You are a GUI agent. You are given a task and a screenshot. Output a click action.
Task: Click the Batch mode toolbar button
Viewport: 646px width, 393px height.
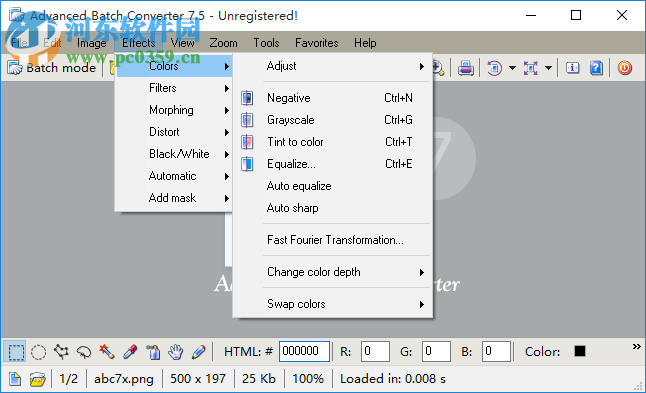tap(51, 68)
